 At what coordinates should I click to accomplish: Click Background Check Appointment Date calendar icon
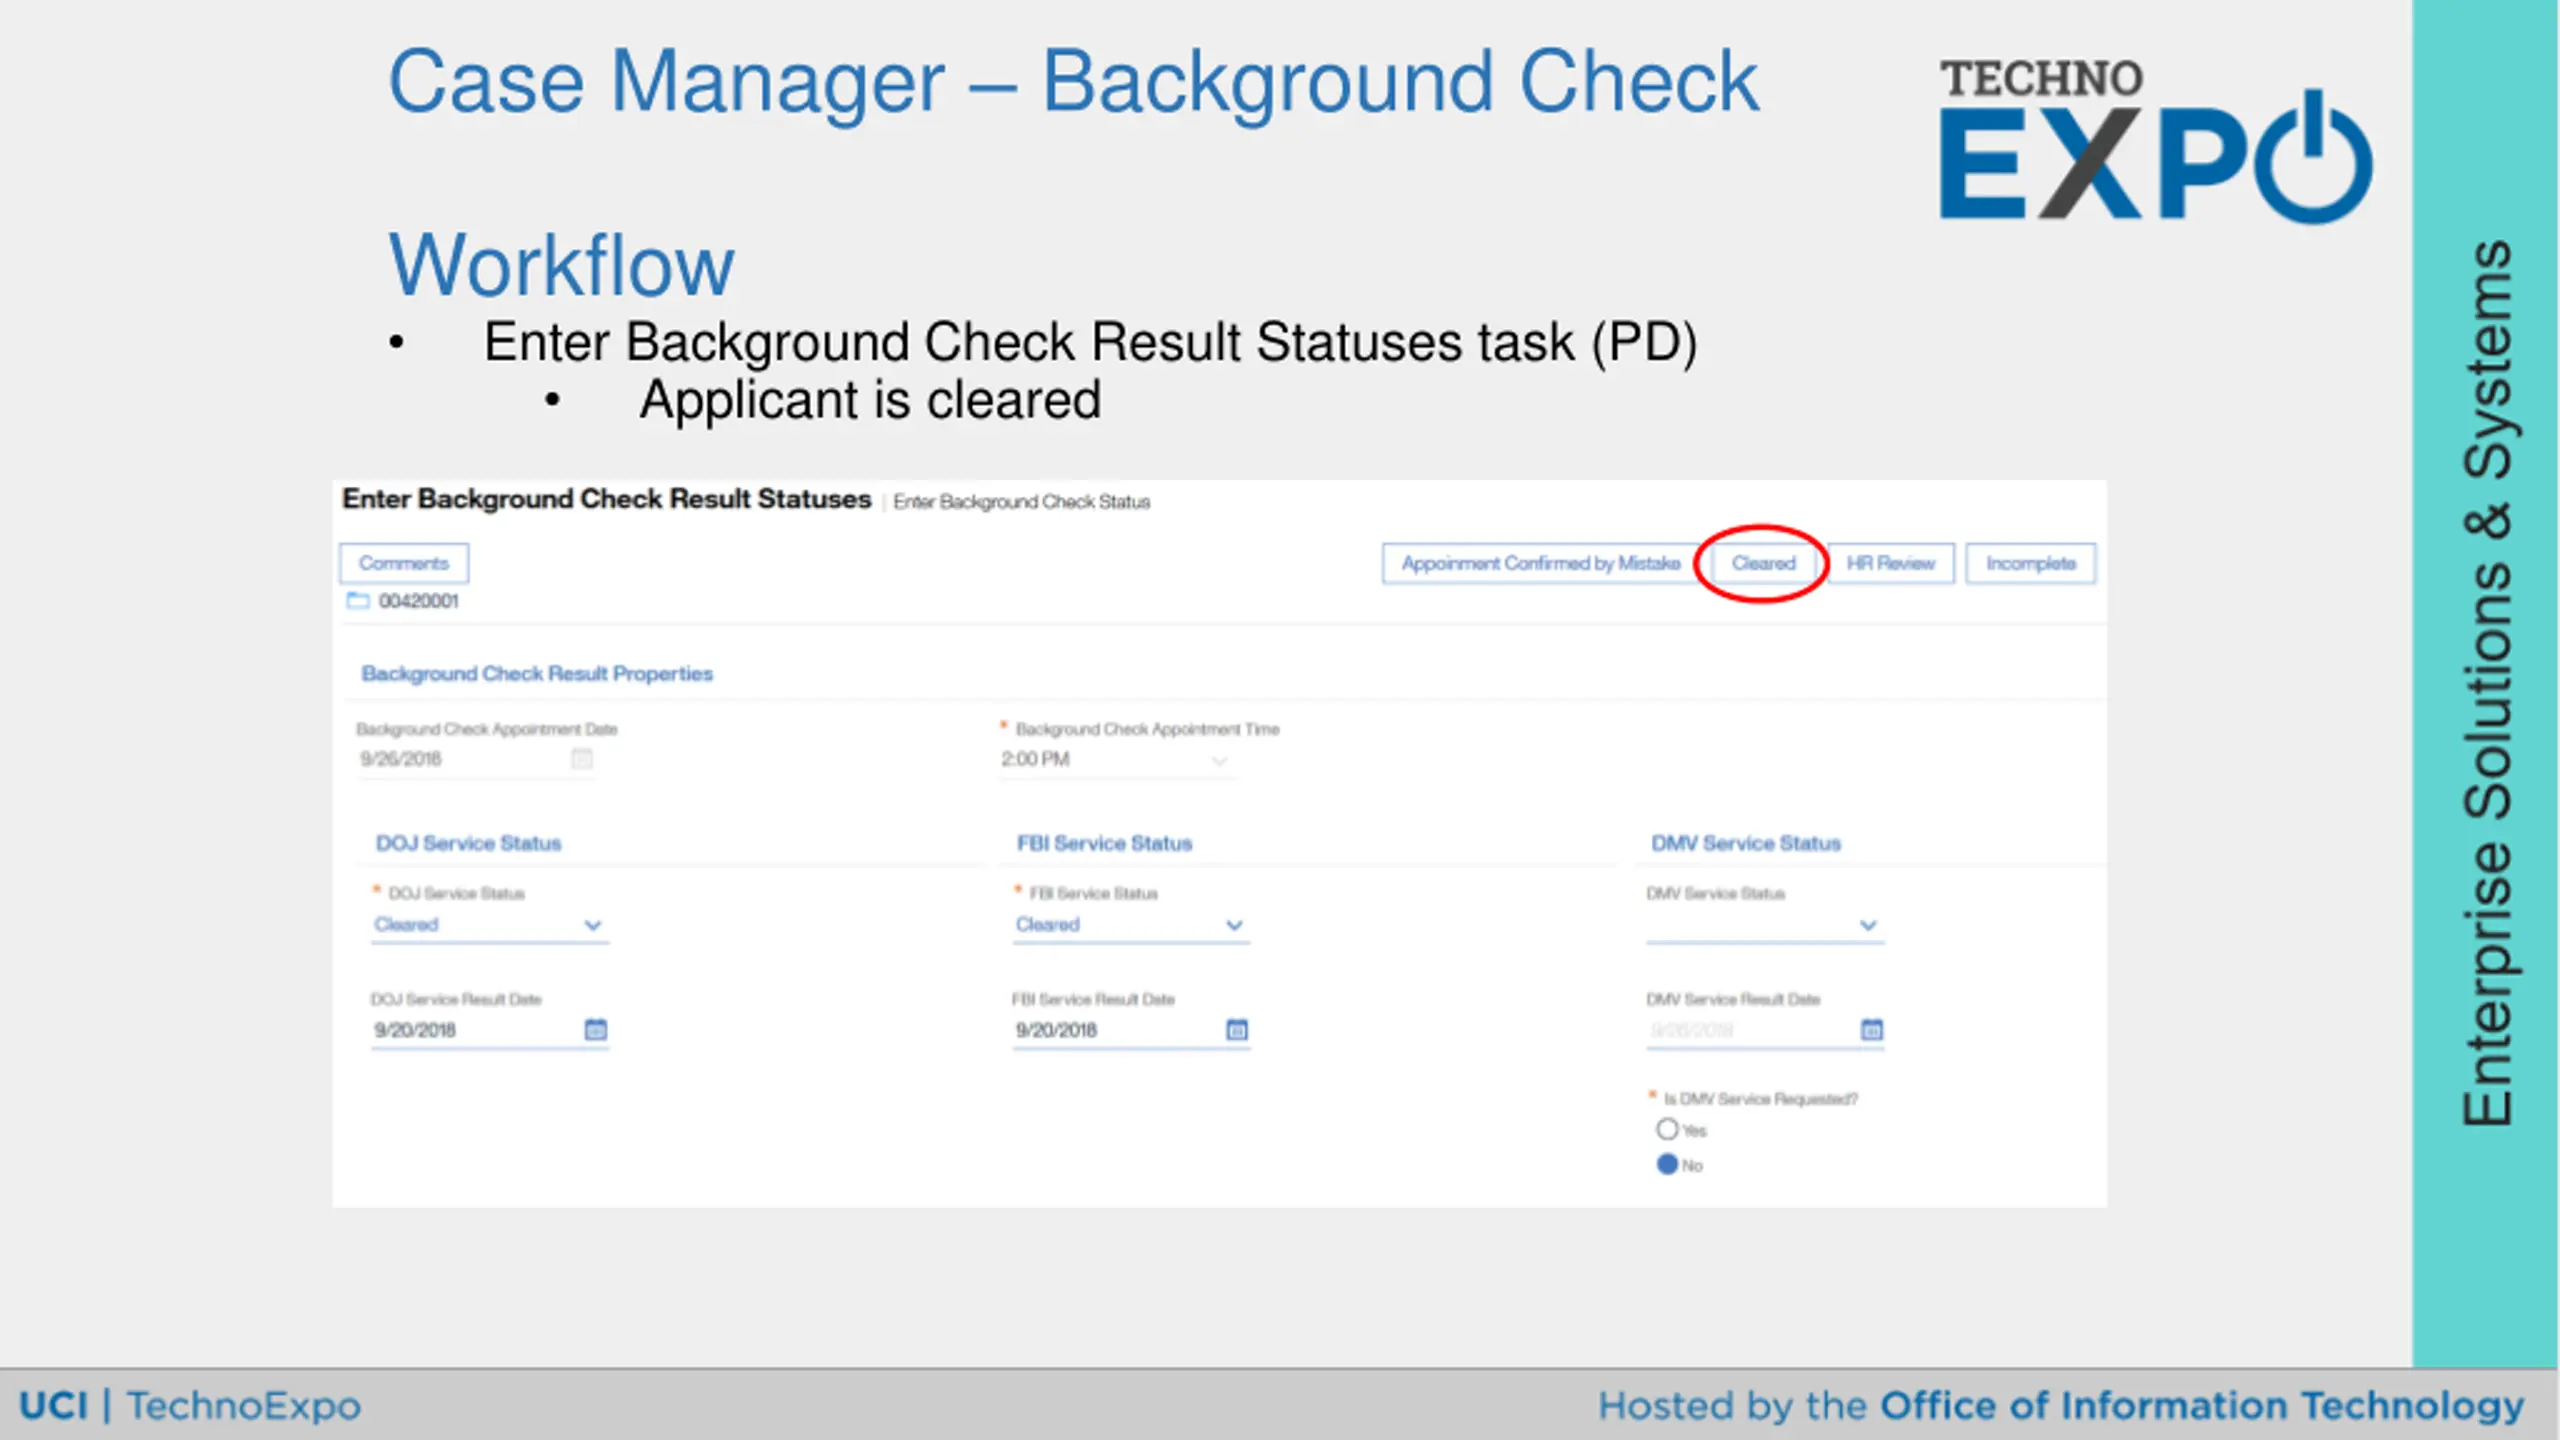(x=581, y=759)
